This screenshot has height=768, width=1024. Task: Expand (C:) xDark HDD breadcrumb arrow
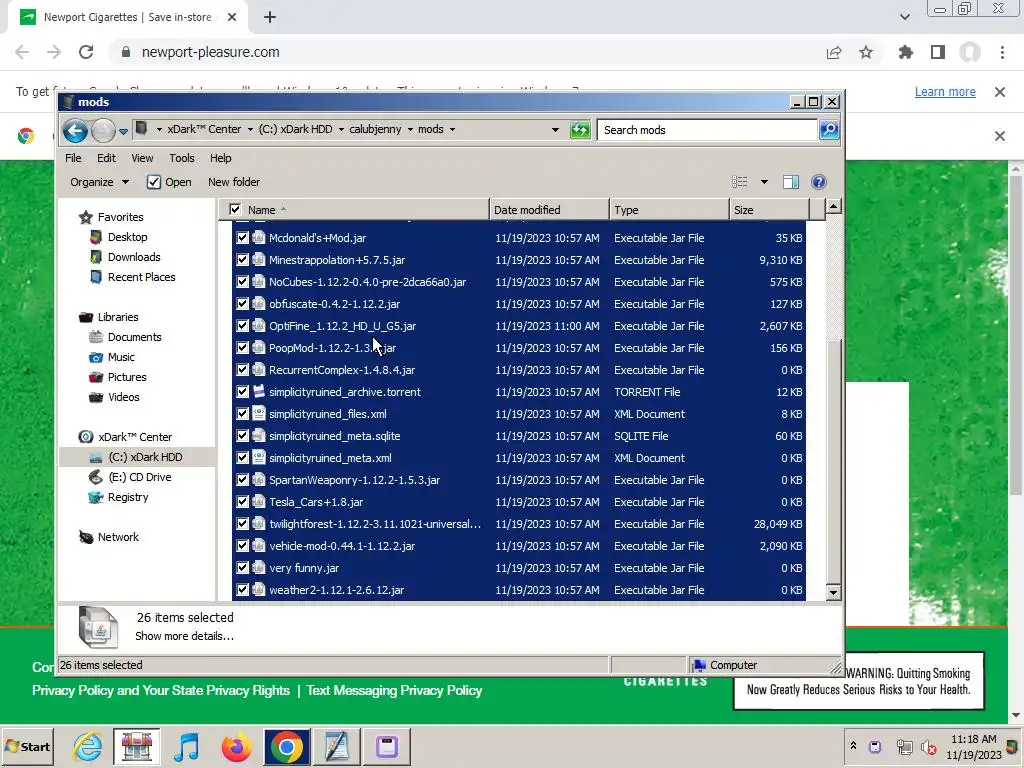(341, 129)
